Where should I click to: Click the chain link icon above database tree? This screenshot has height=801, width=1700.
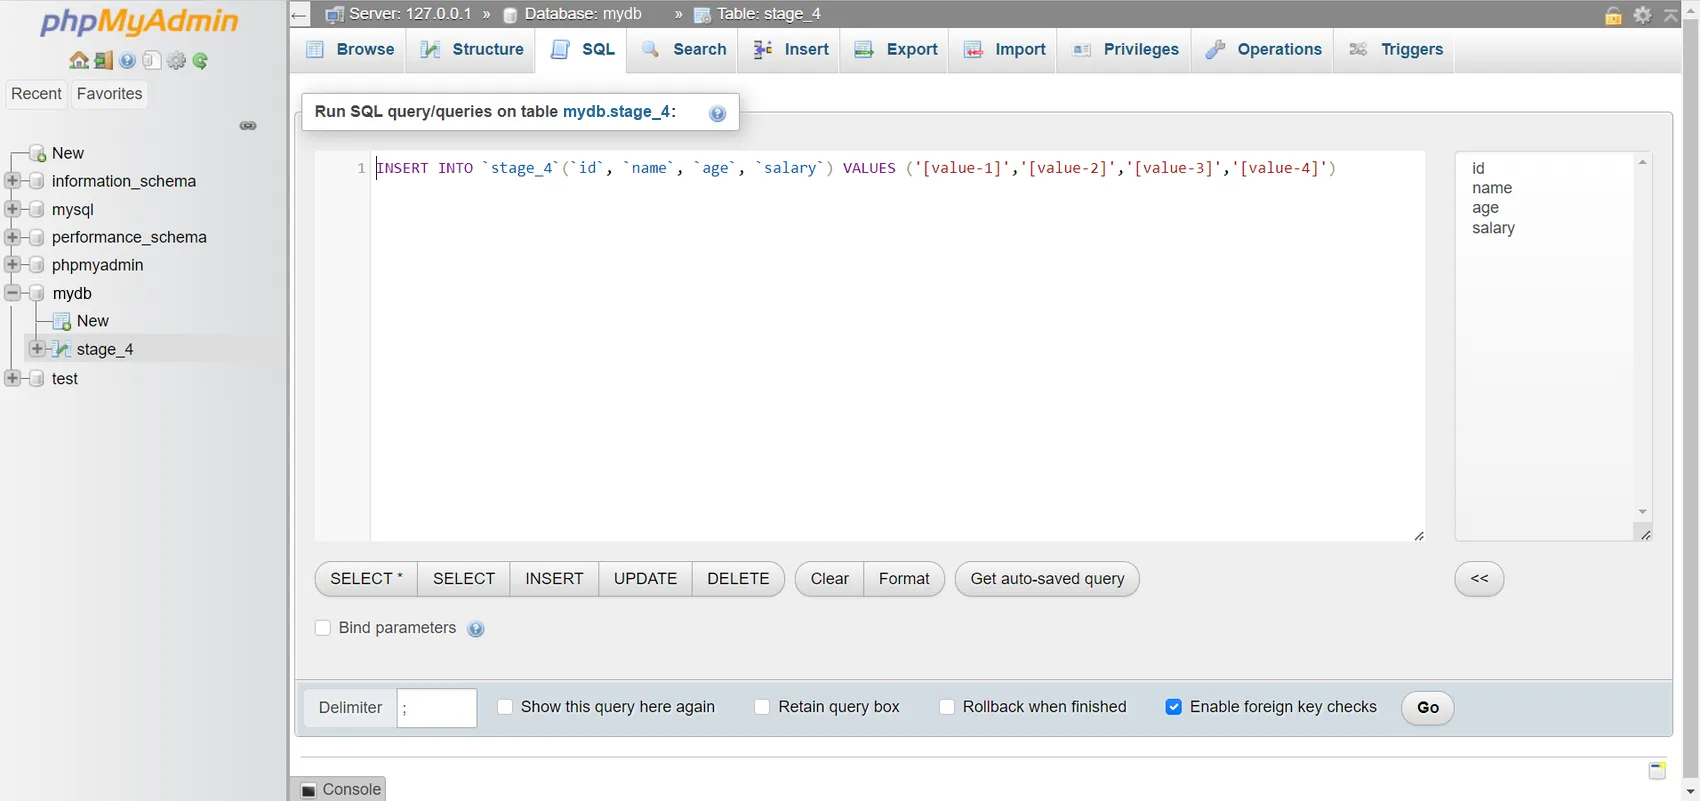click(x=248, y=126)
